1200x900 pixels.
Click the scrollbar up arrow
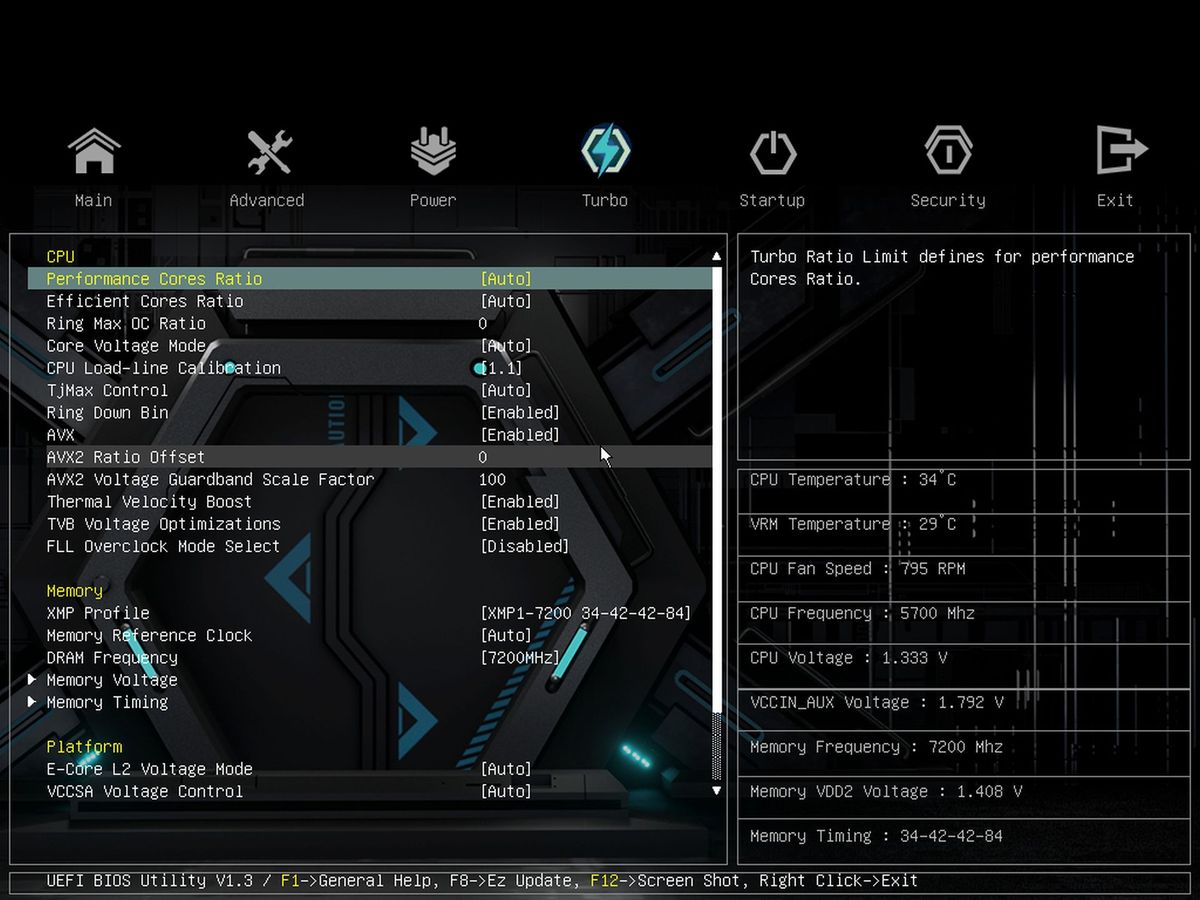716,257
